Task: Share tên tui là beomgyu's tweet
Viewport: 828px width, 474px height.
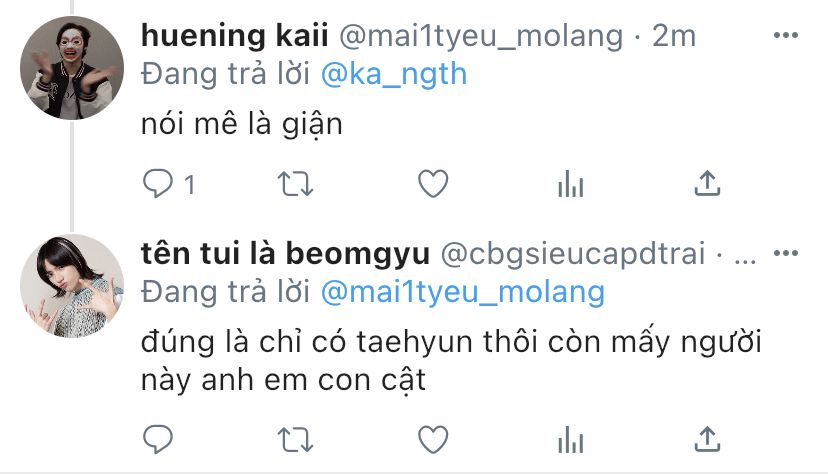Action: (x=707, y=440)
